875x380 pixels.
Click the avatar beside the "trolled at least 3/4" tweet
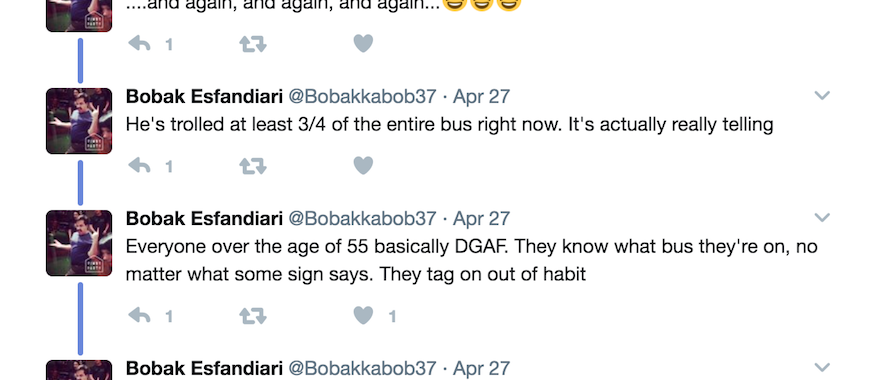(x=79, y=121)
